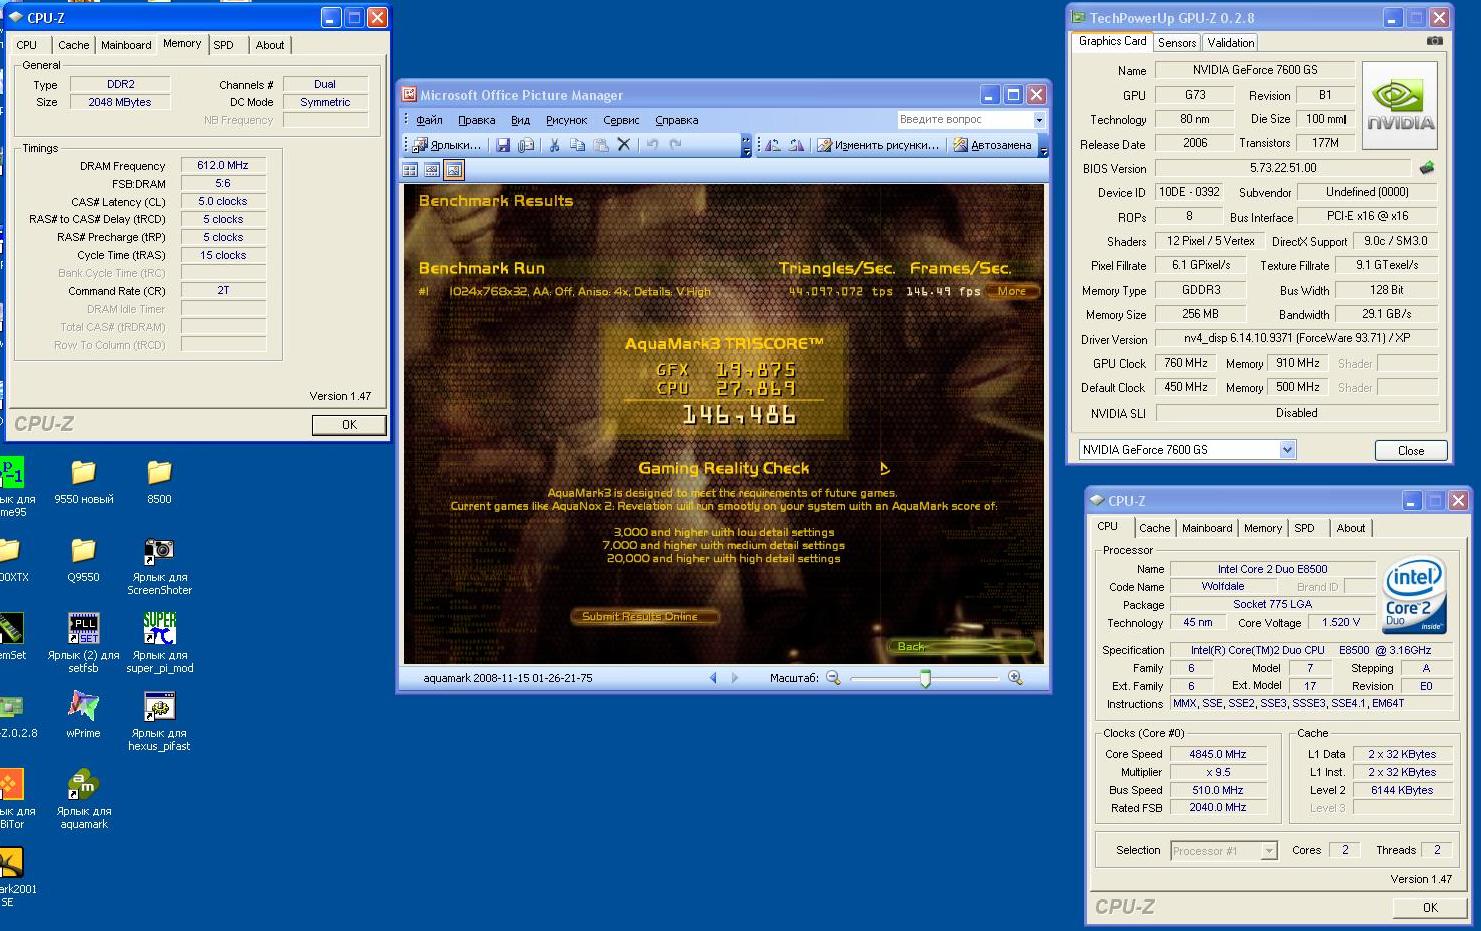
Task: Select Cache tab in bottom-right CPU-Z window
Action: coord(1154,528)
